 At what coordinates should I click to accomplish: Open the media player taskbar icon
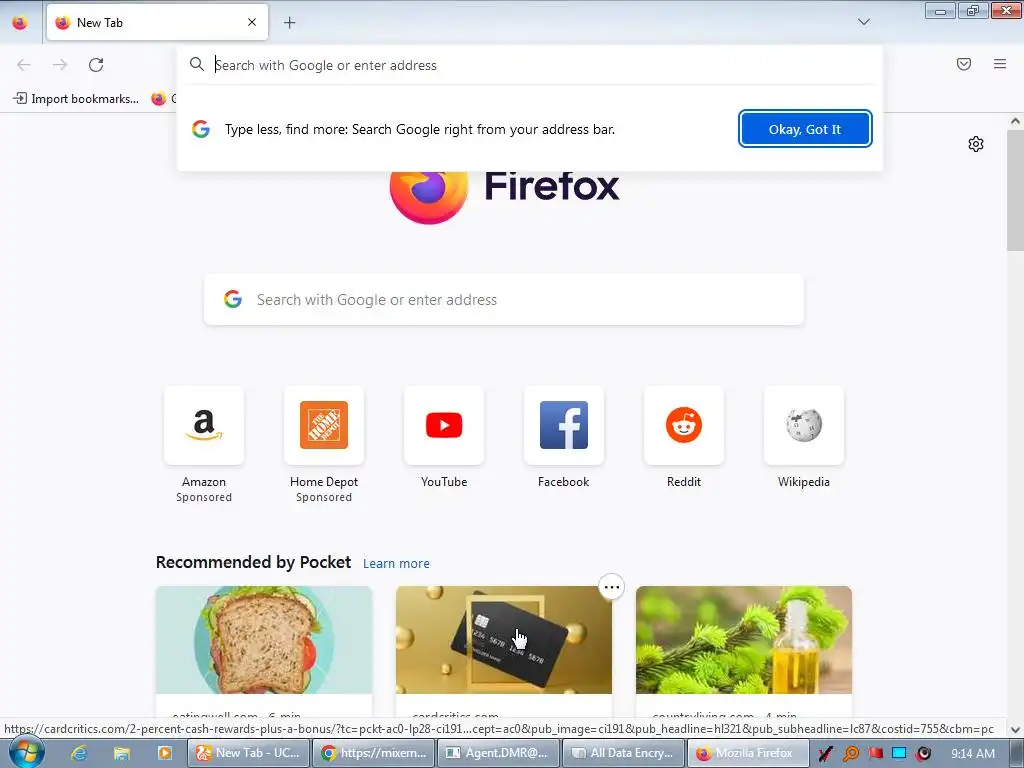tap(165, 753)
